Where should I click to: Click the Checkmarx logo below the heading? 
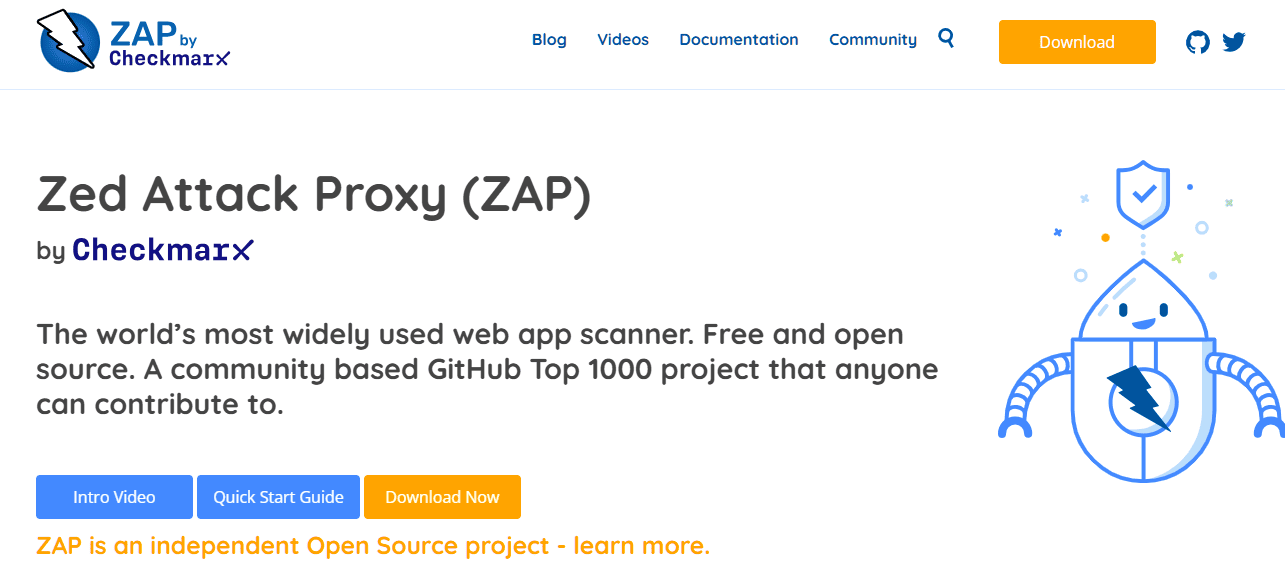[163, 250]
